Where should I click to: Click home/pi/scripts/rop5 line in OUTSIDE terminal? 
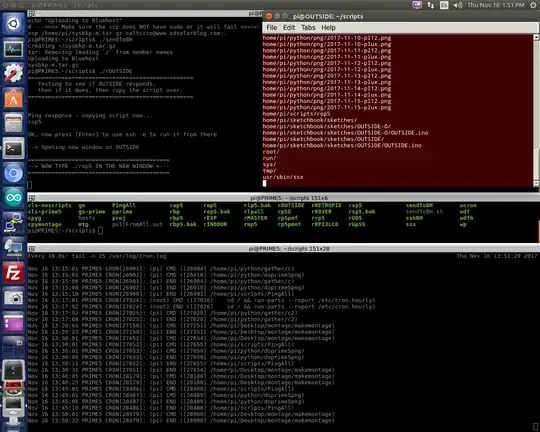coord(296,114)
